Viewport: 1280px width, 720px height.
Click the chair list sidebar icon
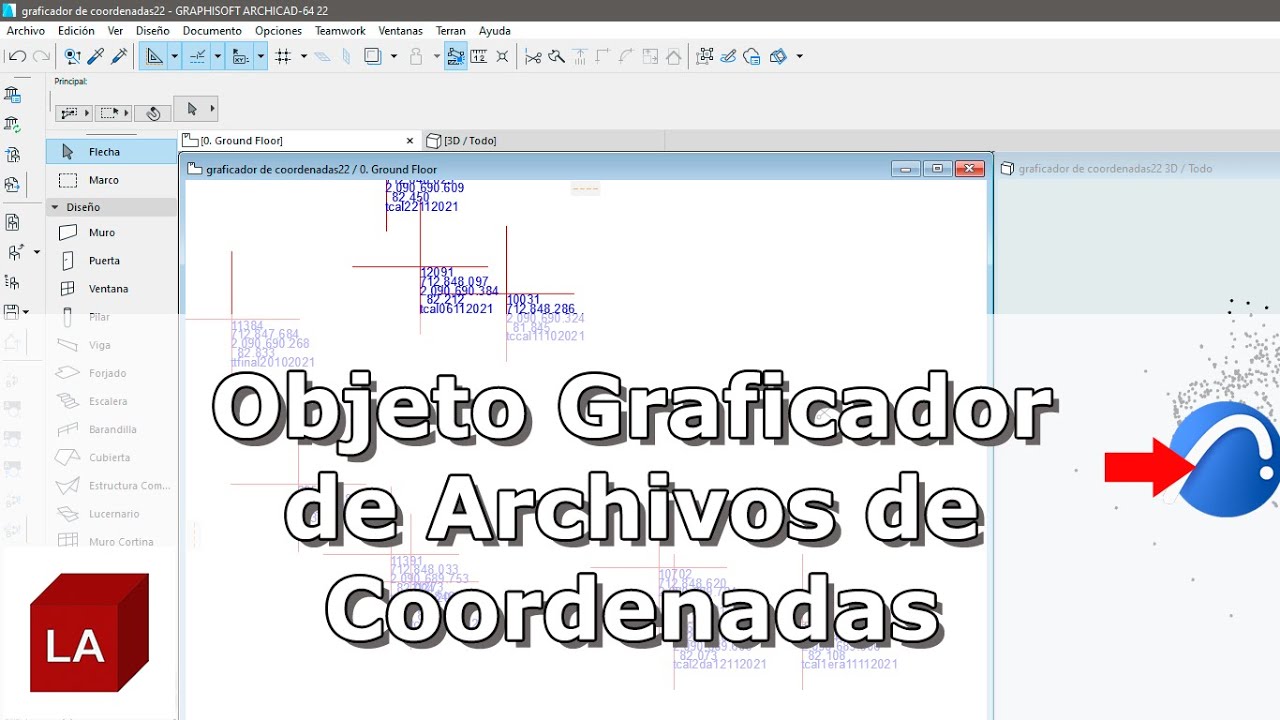tap(12, 282)
